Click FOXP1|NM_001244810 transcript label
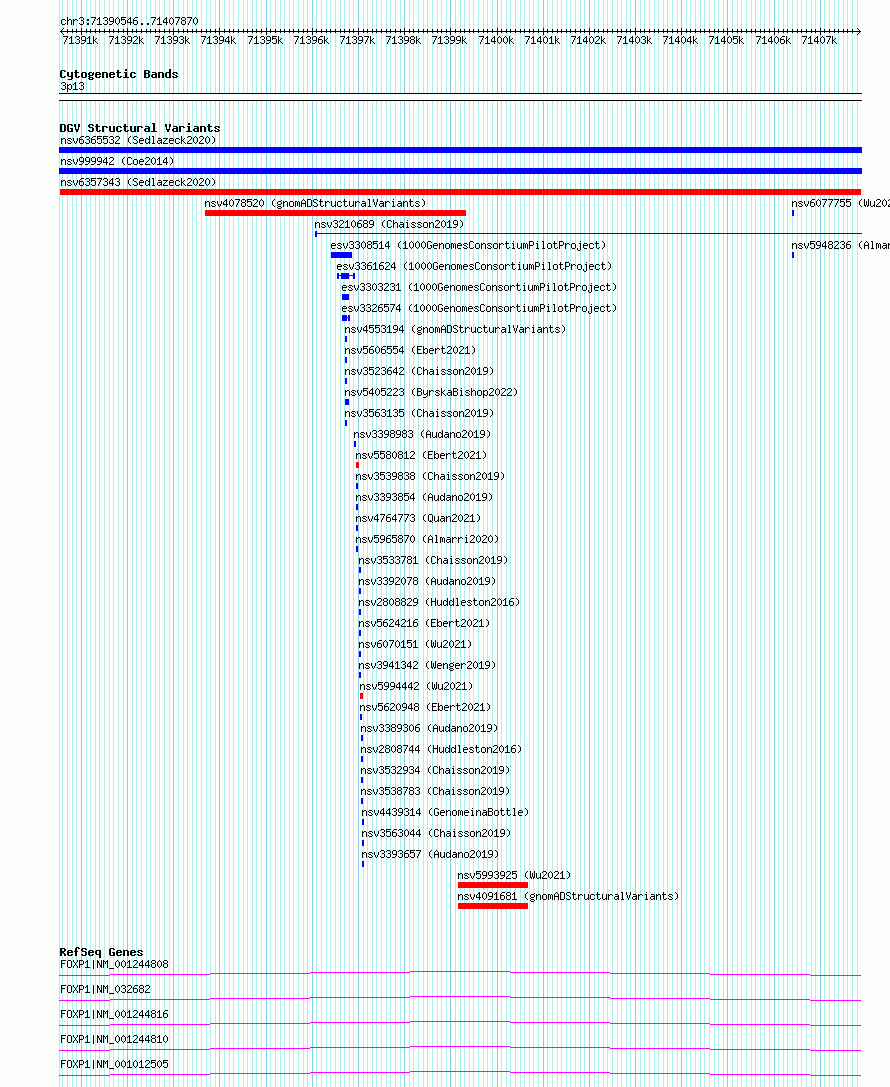This screenshot has width=890, height=1087. [x=114, y=1039]
